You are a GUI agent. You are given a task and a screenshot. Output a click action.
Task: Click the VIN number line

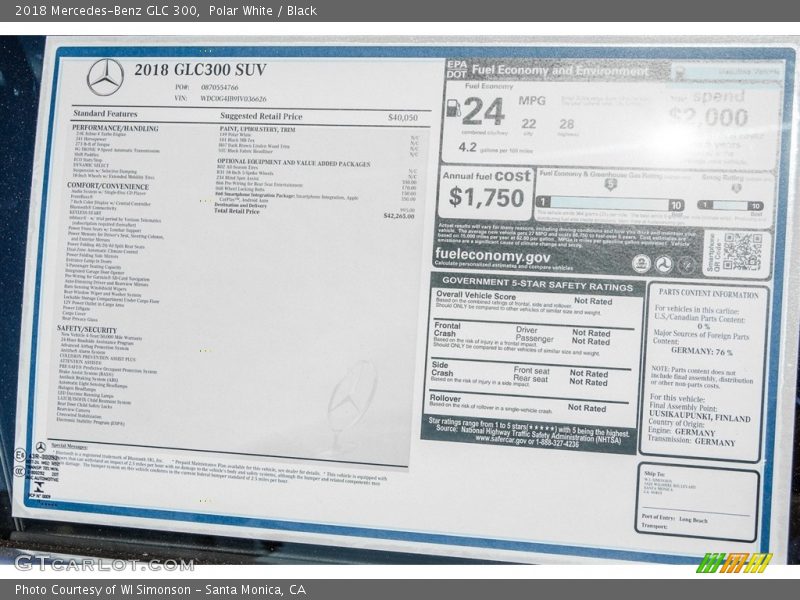click(220, 98)
